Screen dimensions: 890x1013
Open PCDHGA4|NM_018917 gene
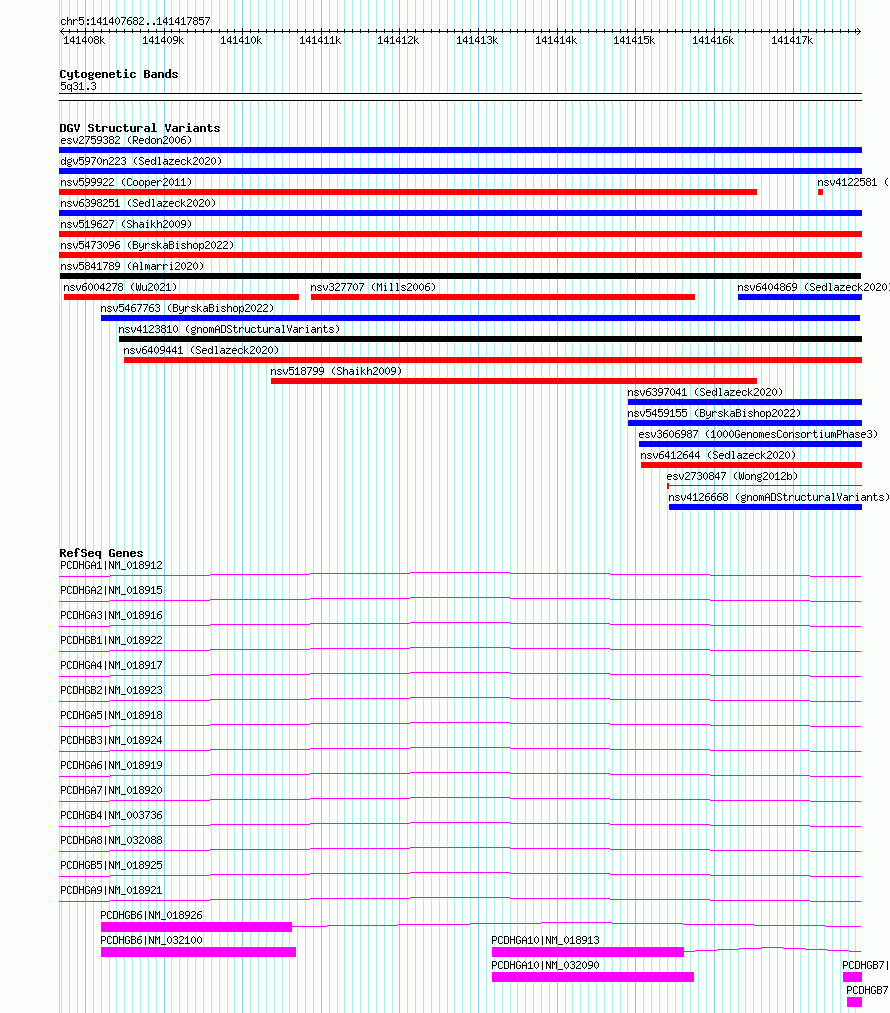tap(111, 665)
